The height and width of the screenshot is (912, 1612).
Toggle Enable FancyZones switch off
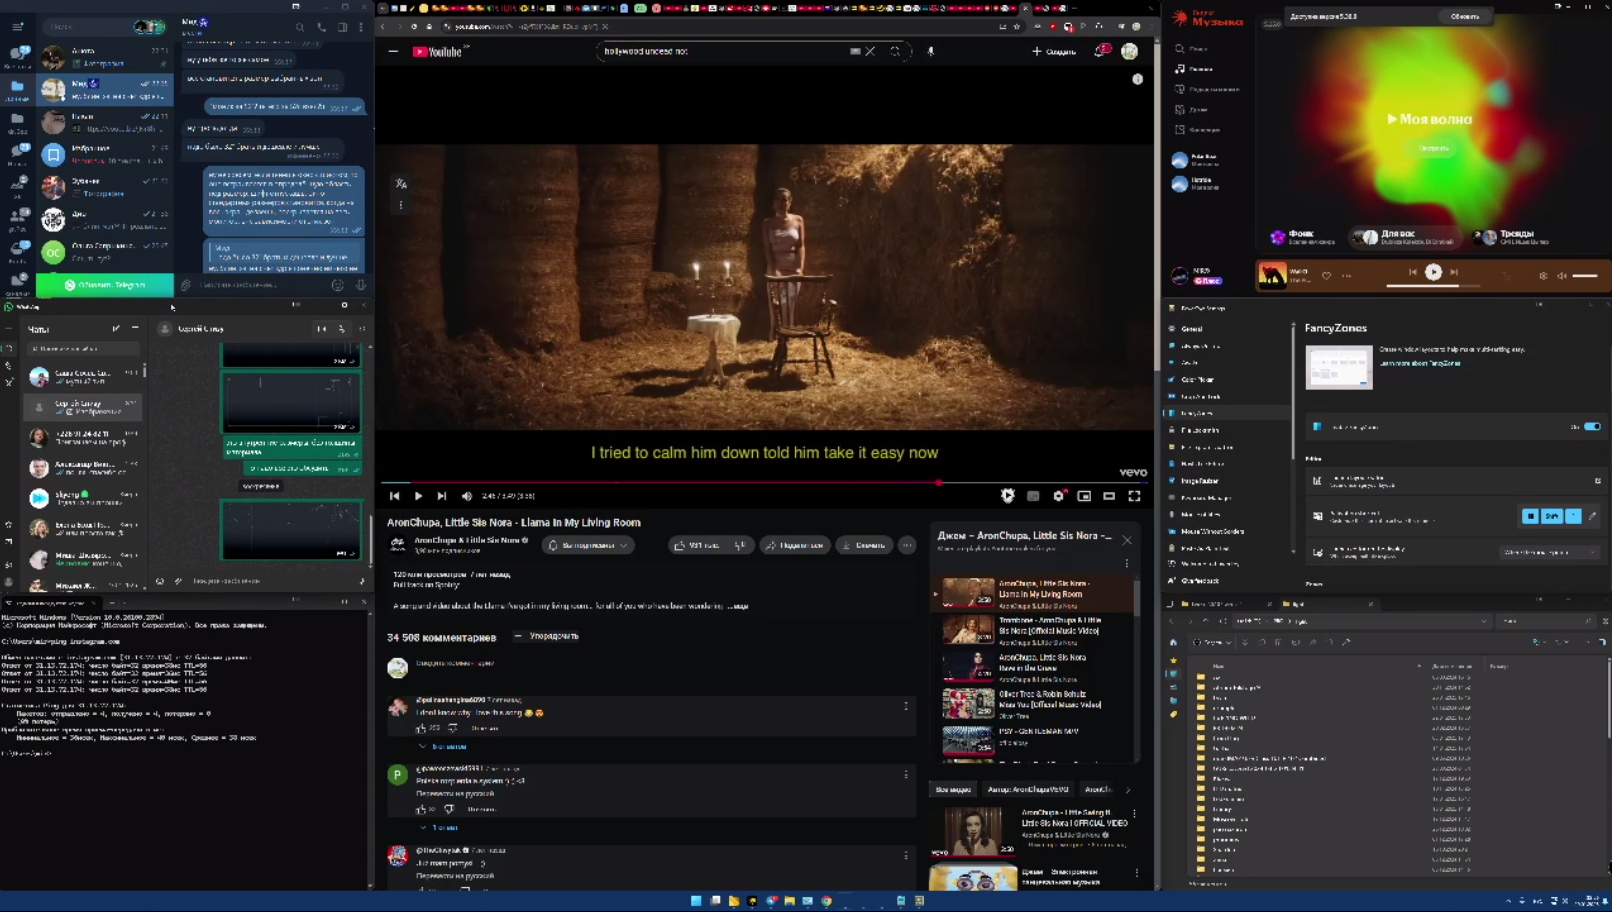(1591, 427)
